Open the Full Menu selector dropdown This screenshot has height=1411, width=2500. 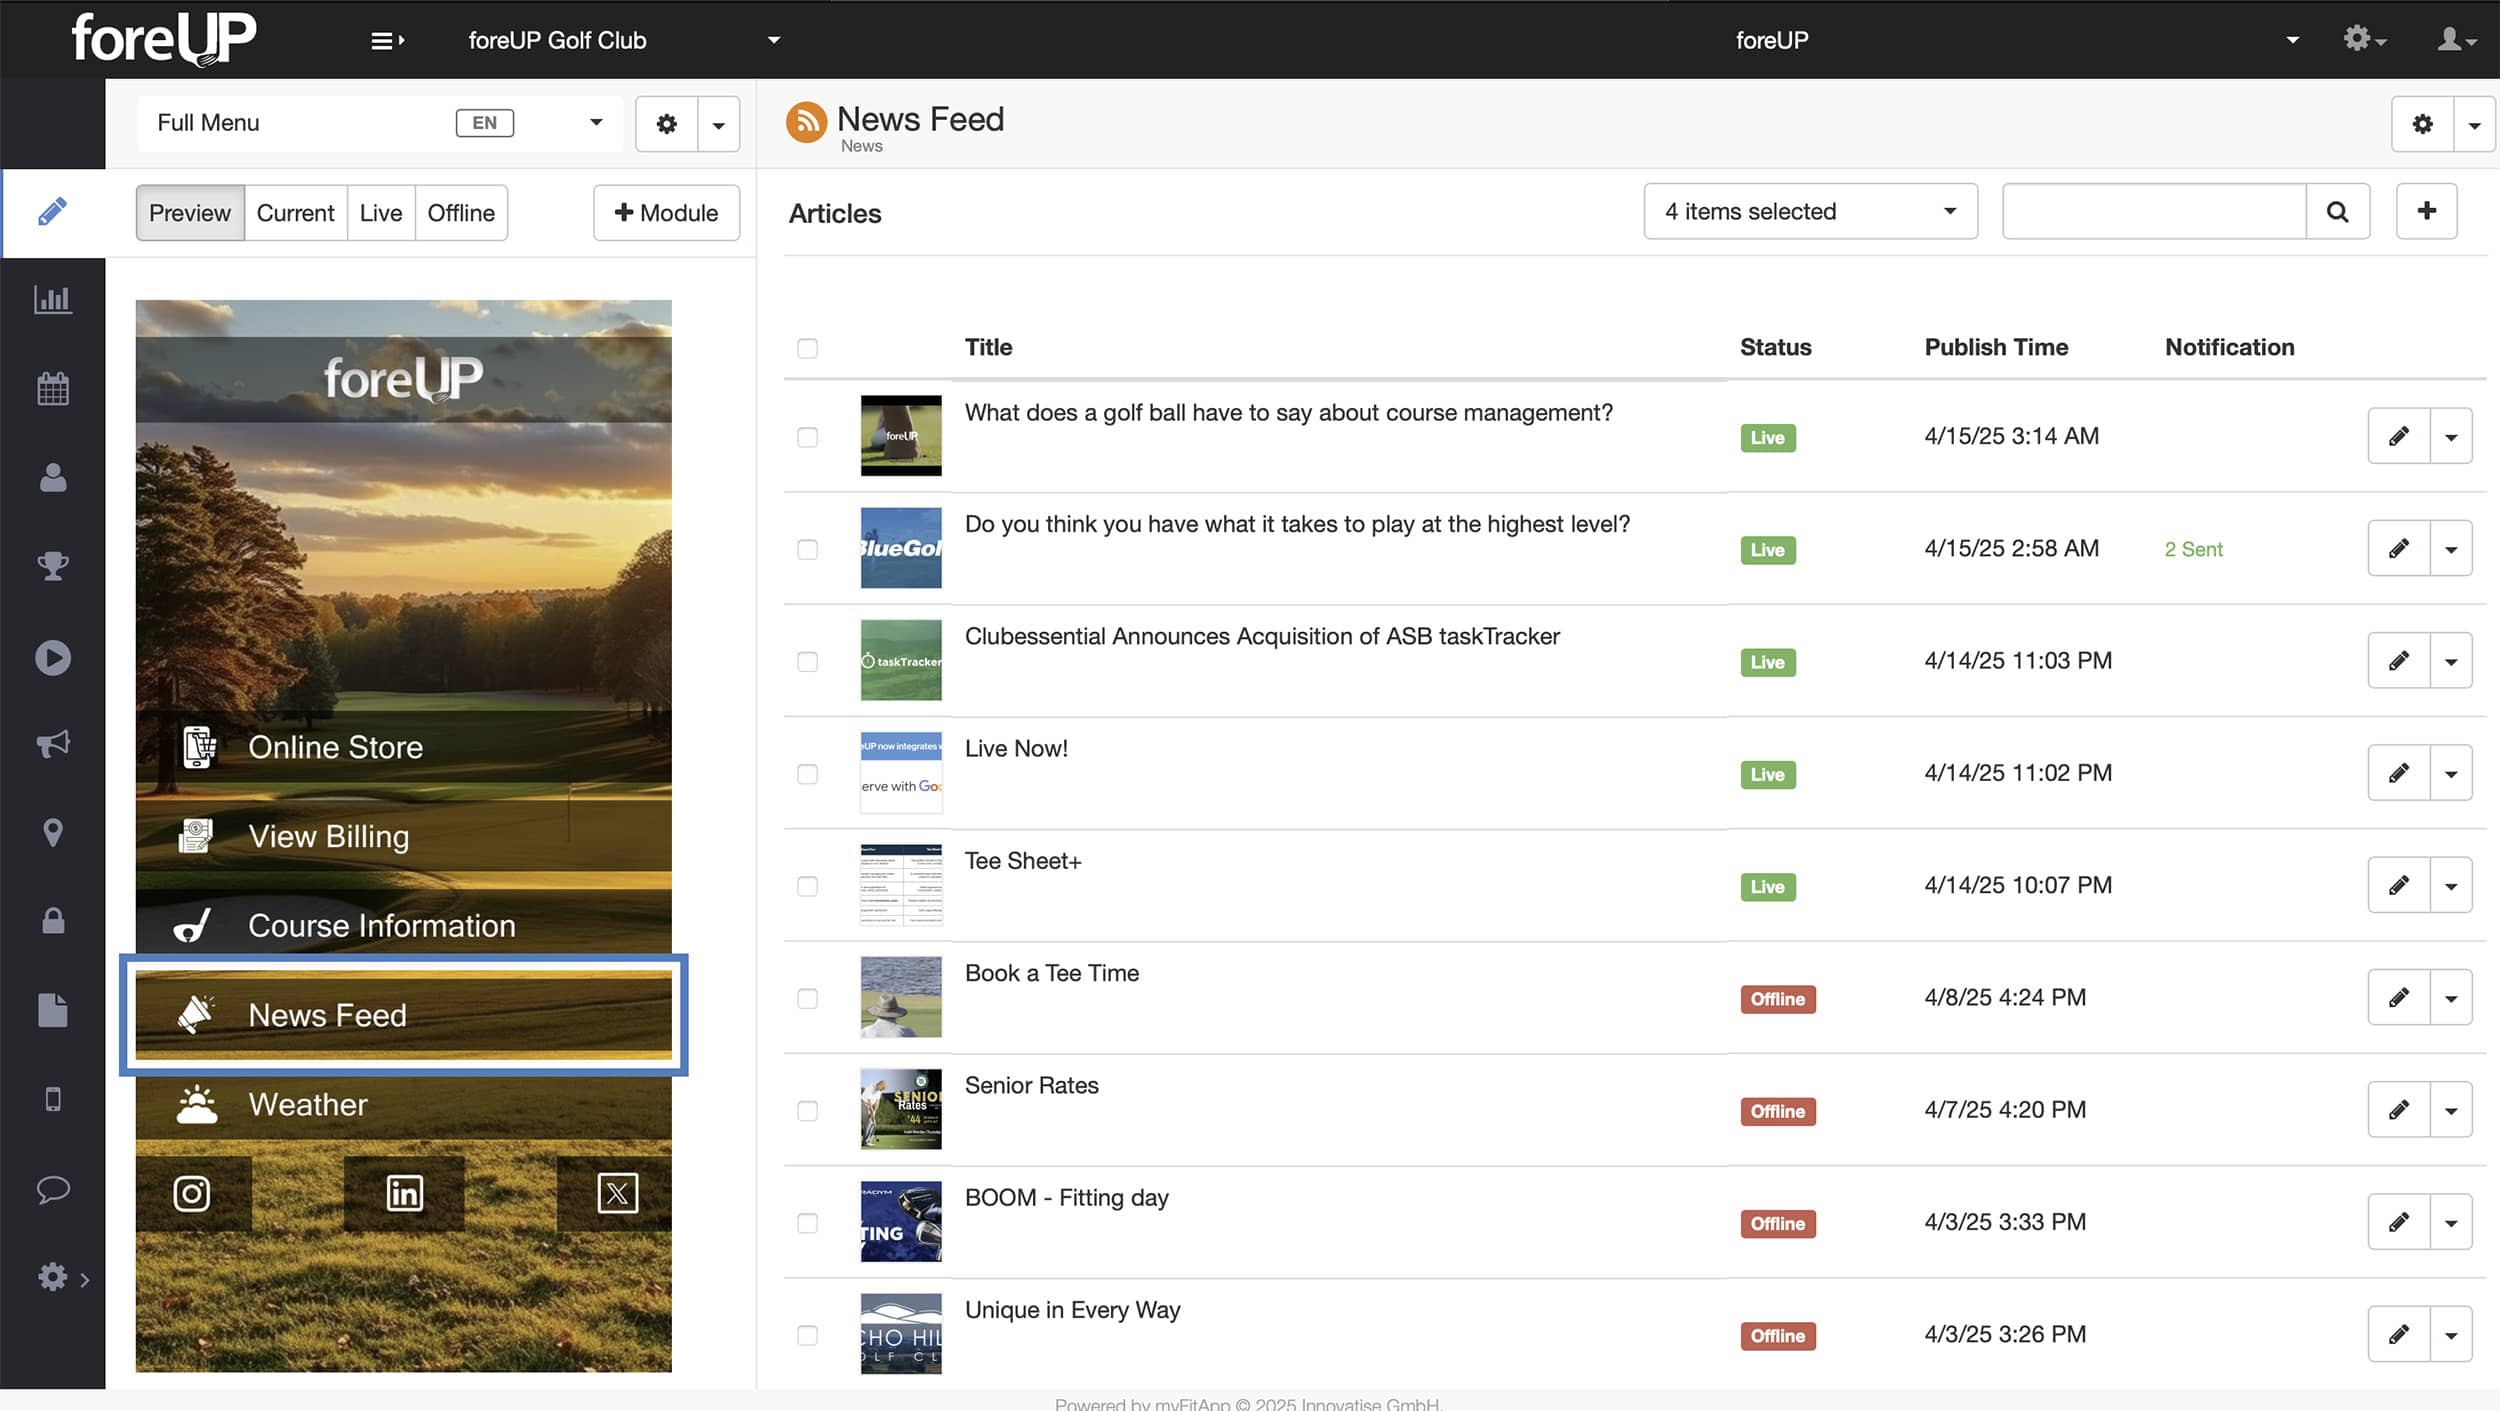coord(380,123)
